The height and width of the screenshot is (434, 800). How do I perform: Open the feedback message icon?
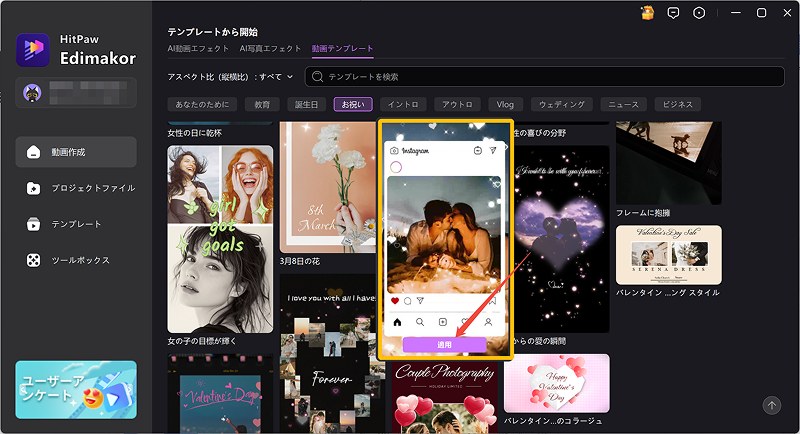[673, 13]
